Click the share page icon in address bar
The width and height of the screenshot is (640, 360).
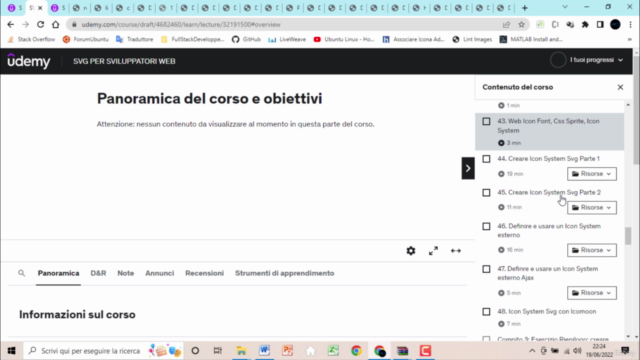click(506, 24)
